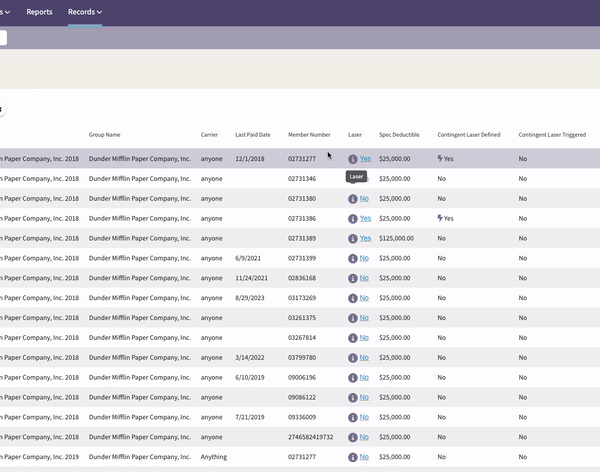Viewport: 600px width, 472px height.
Task: Open the Records dropdown menu
Action: pyautogui.click(x=85, y=12)
